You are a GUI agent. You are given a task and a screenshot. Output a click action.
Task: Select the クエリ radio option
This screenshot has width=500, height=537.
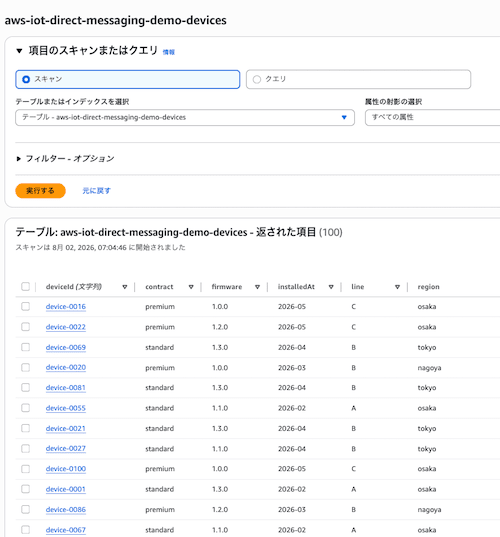(x=358, y=79)
